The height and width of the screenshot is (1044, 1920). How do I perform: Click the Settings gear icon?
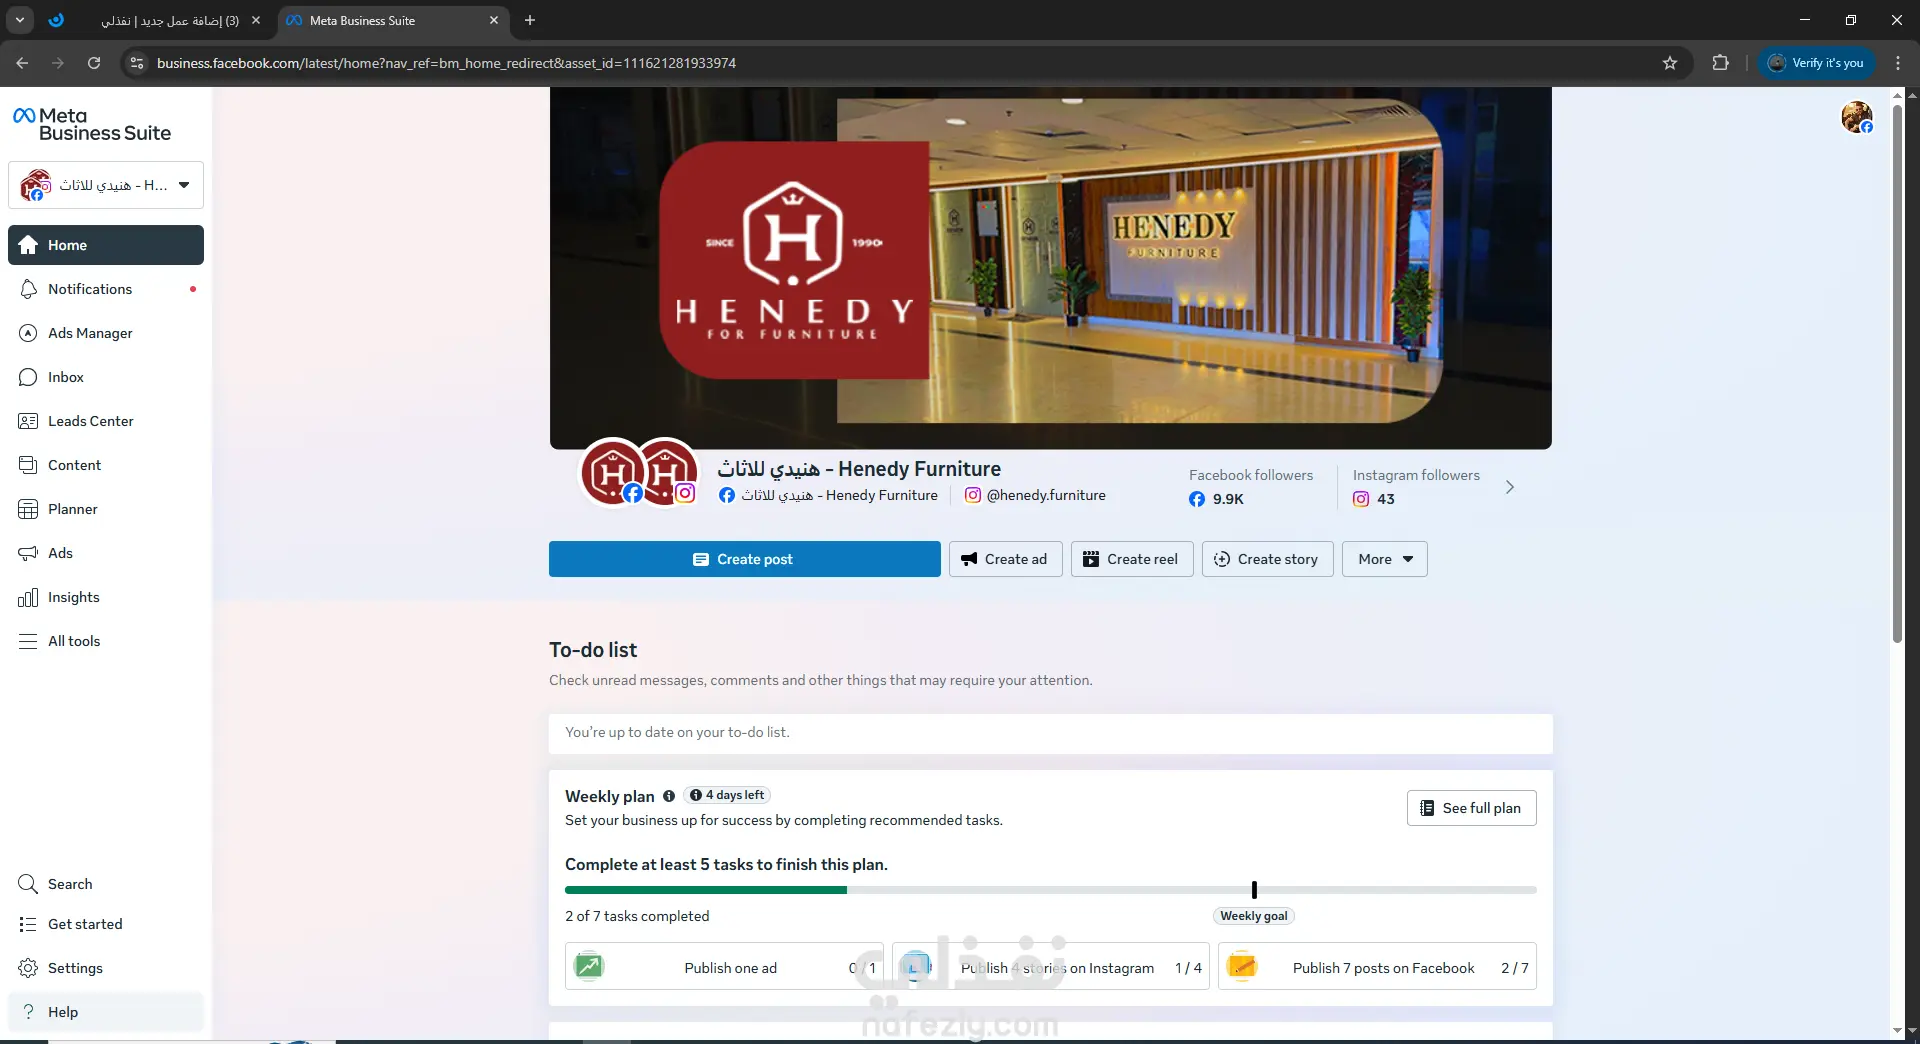28,968
